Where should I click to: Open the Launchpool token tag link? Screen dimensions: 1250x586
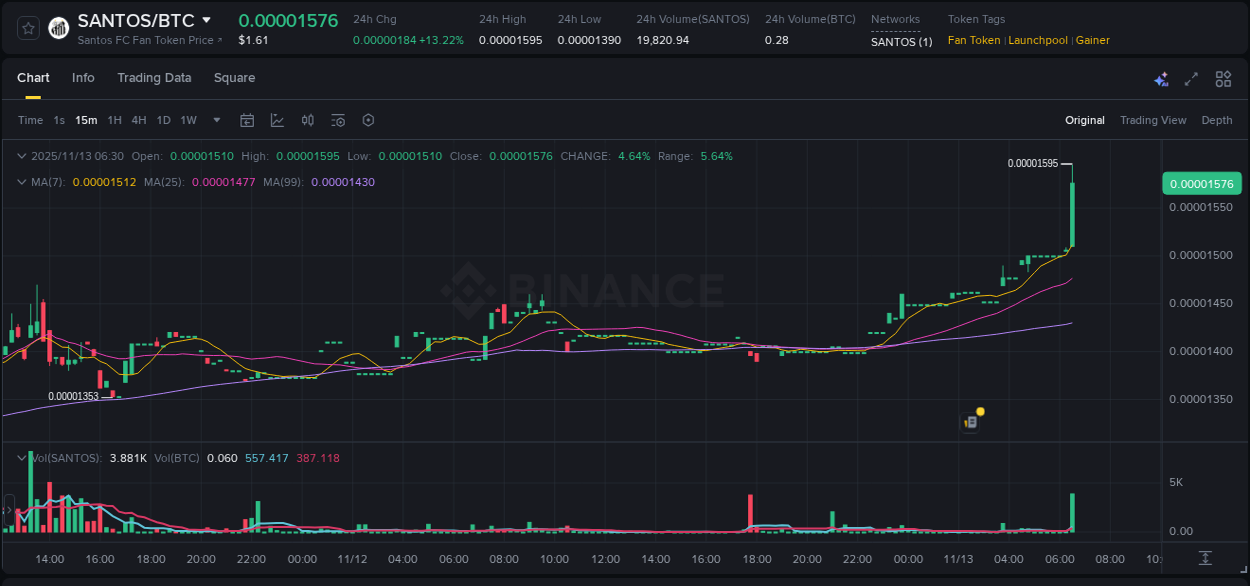click(x=1038, y=40)
